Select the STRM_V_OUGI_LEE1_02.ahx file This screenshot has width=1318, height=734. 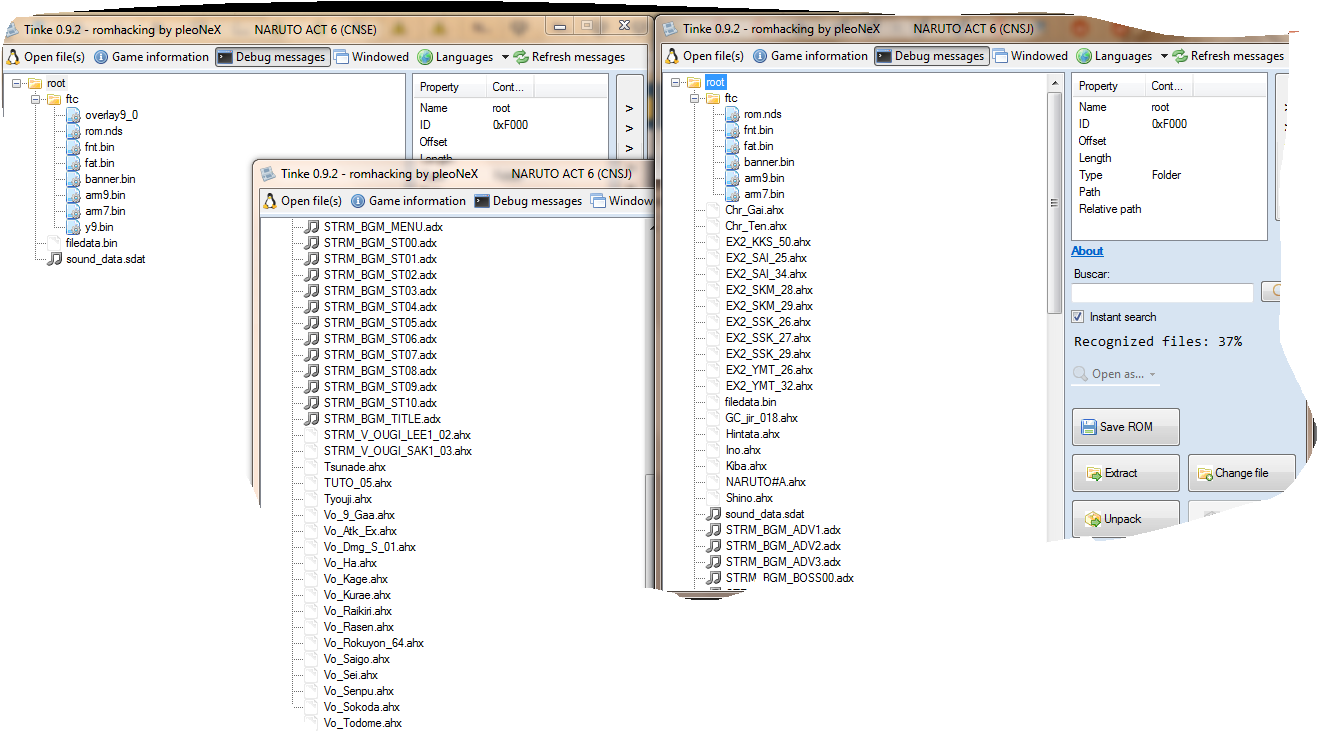[397, 435]
